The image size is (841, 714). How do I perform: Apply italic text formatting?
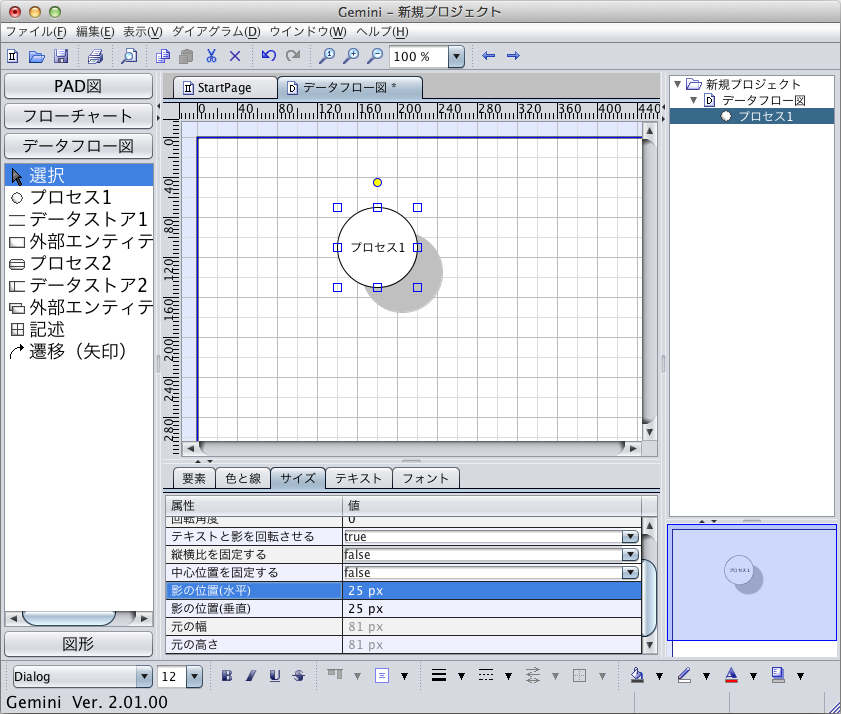(251, 676)
